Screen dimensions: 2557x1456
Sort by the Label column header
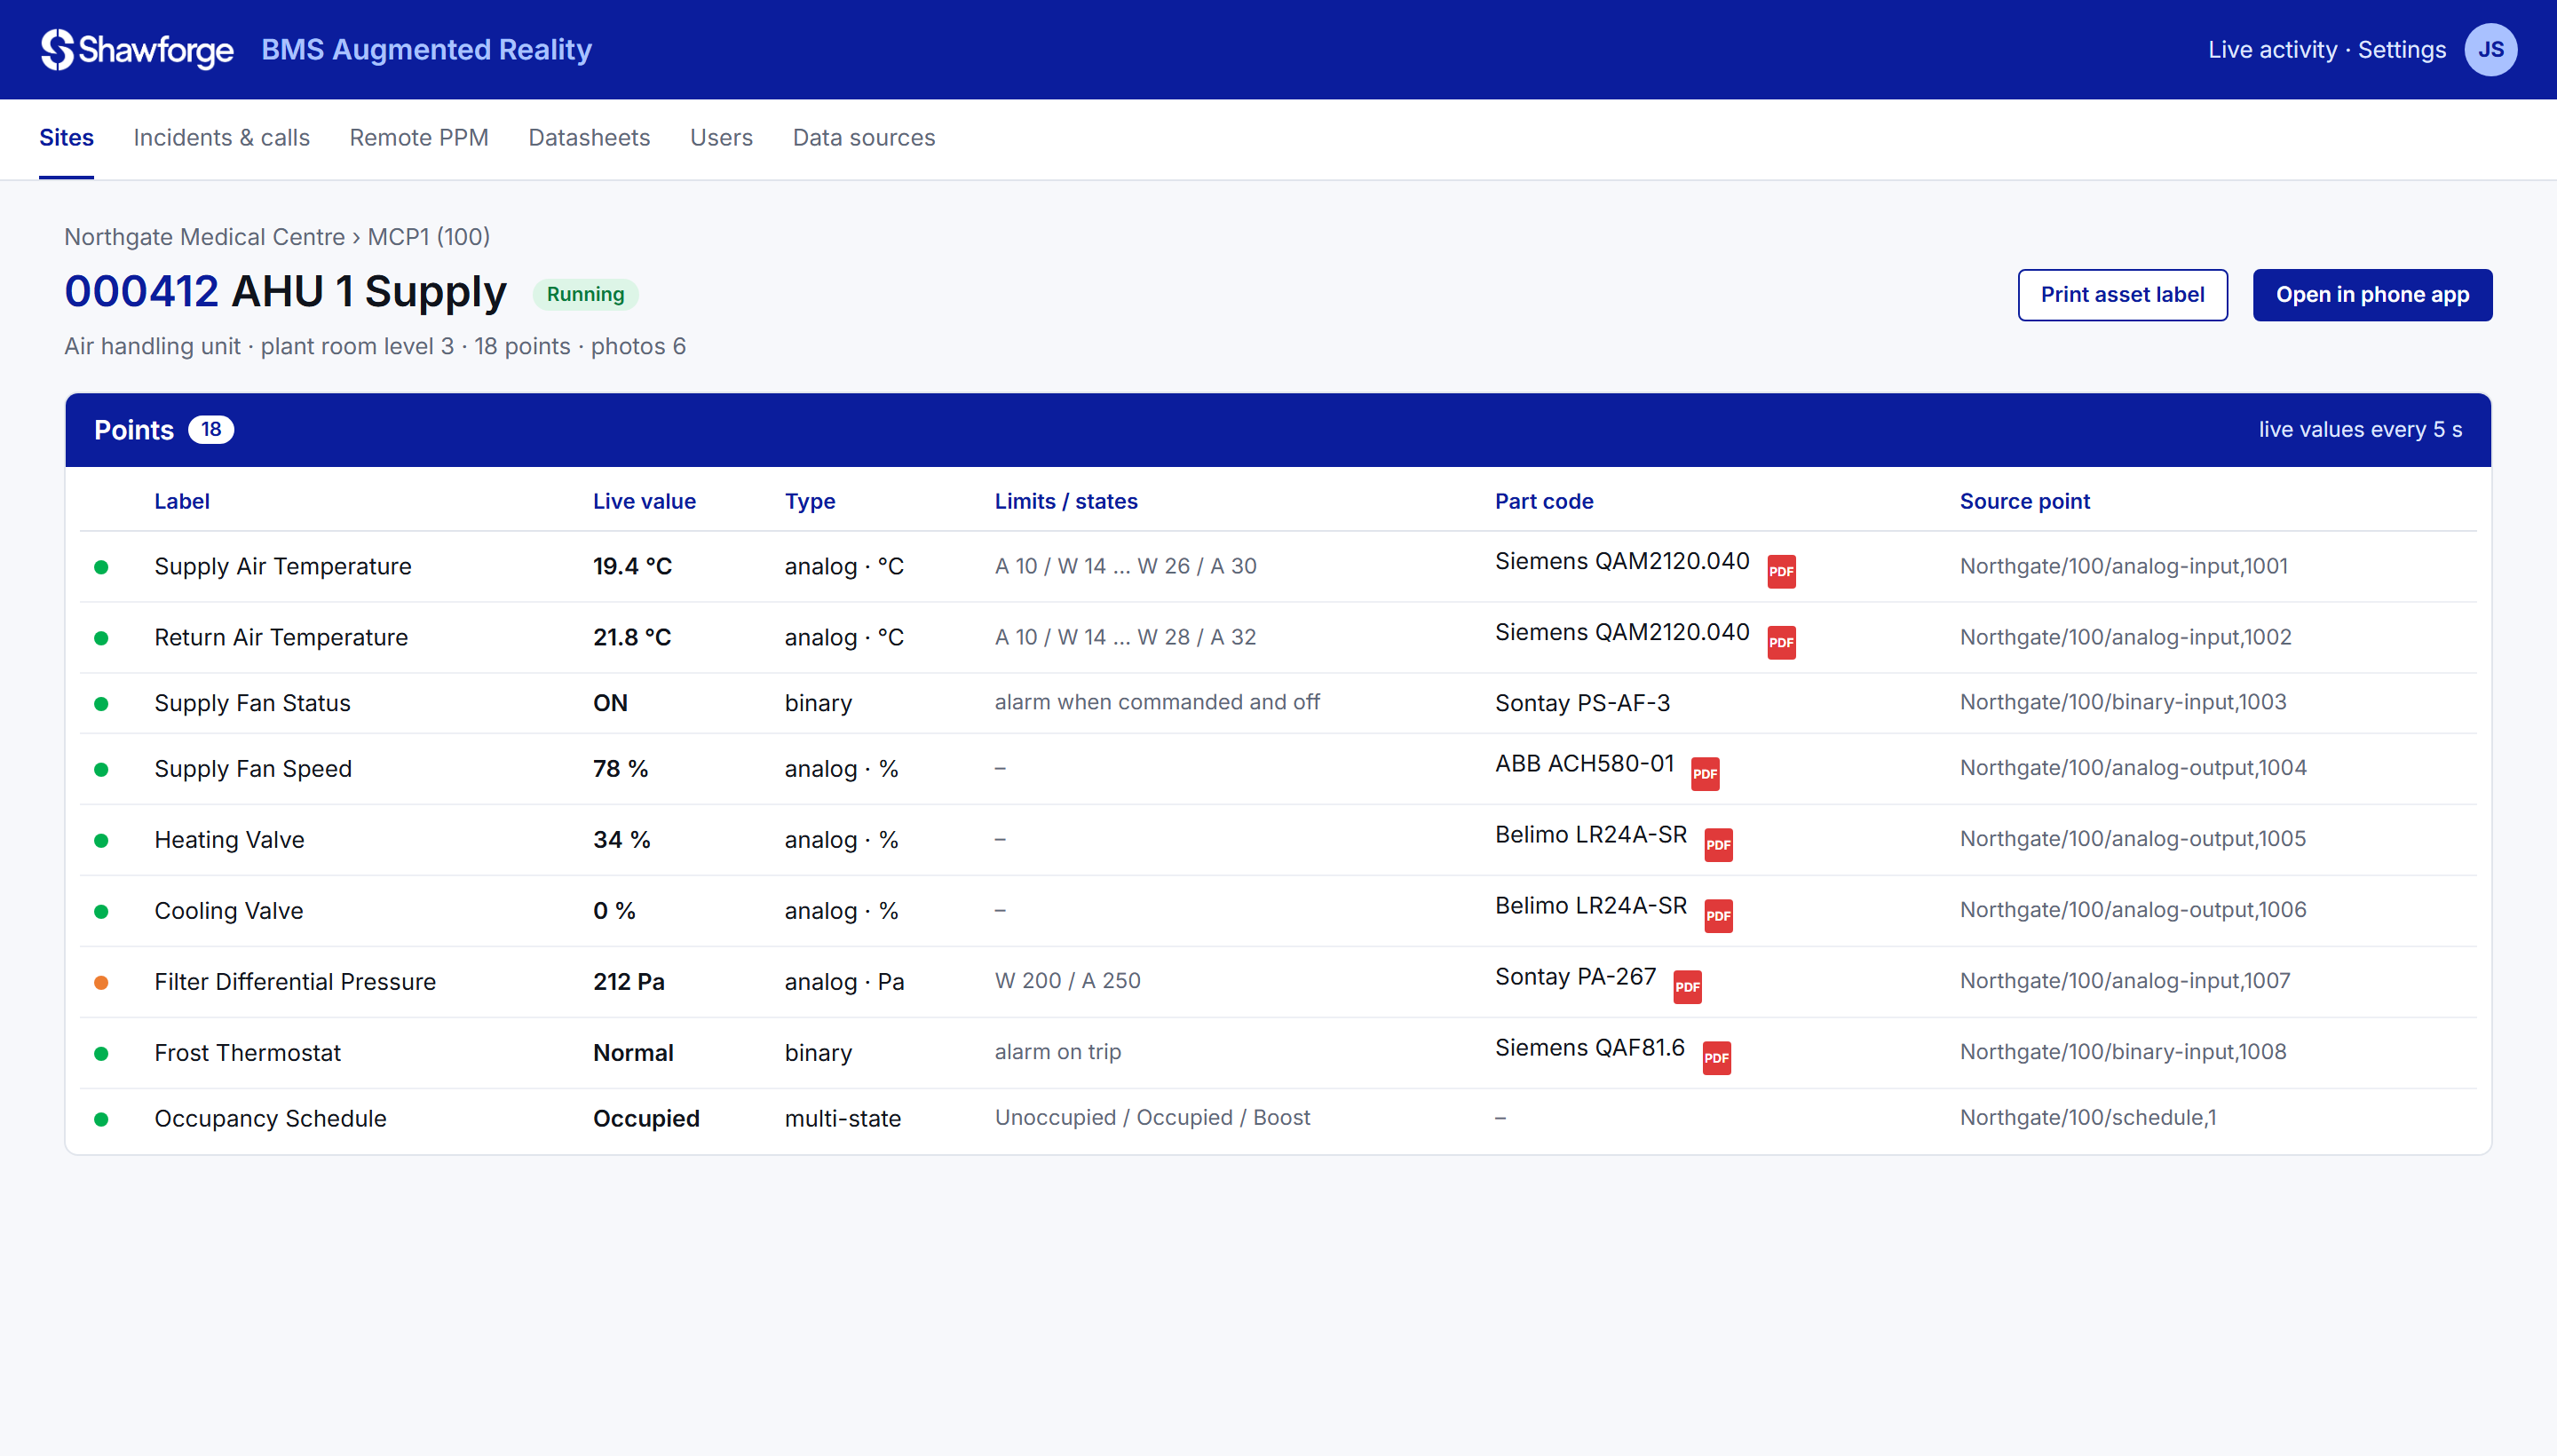point(182,501)
